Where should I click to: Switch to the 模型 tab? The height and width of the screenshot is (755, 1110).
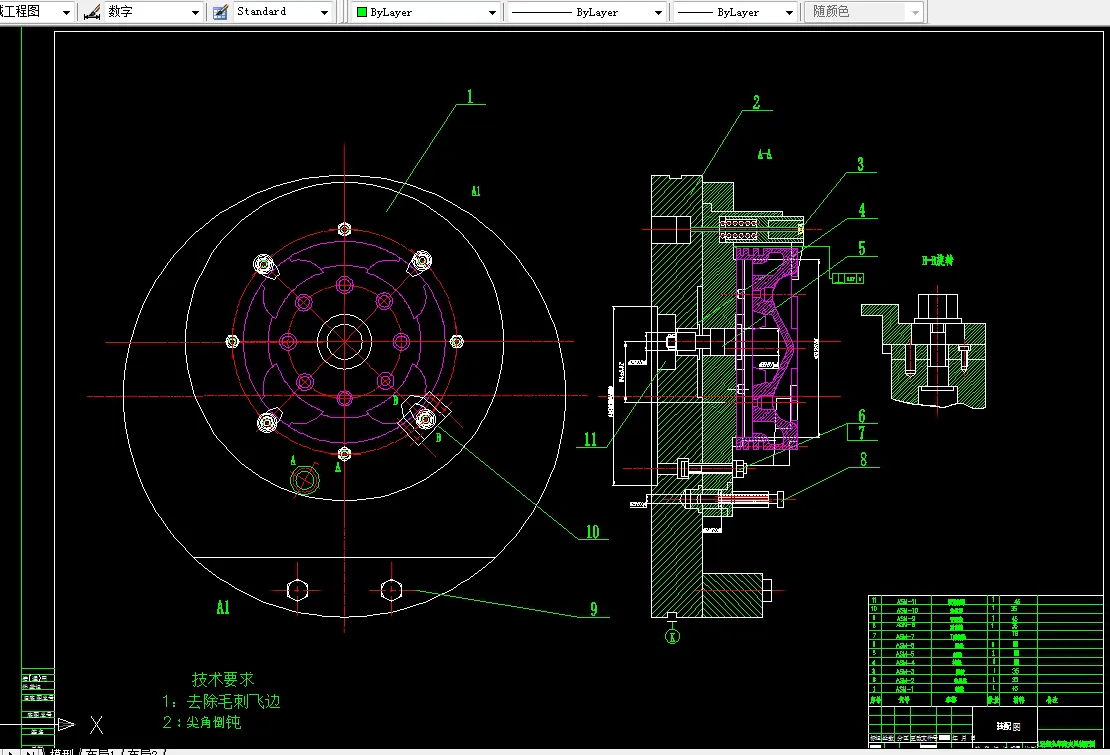[x=60, y=751]
